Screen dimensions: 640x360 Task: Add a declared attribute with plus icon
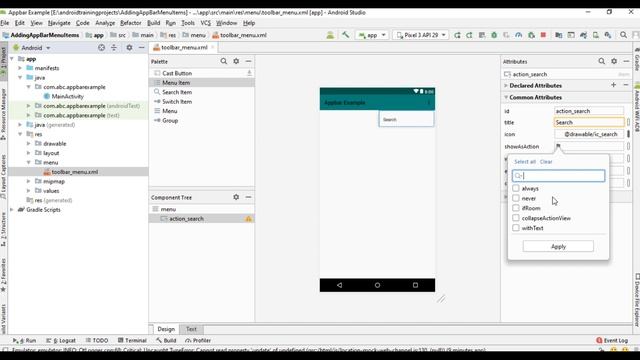[x=613, y=85]
